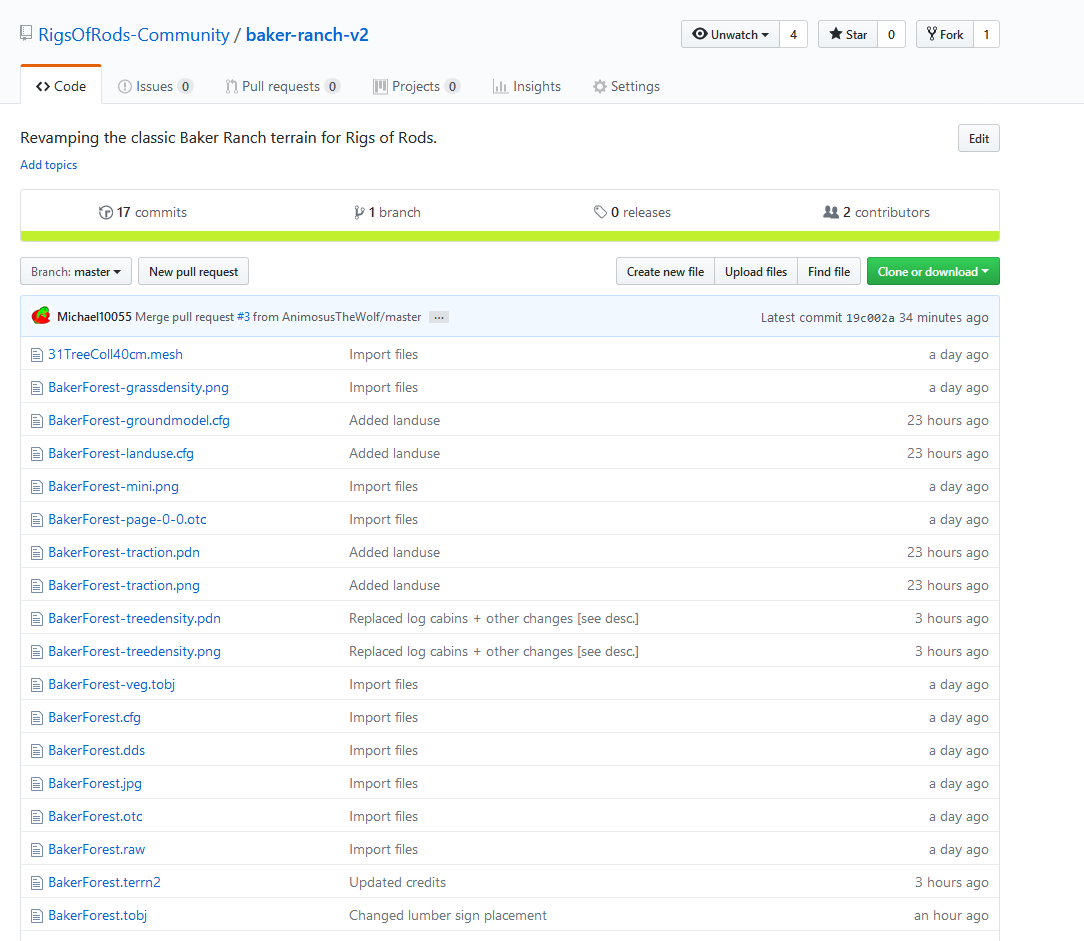This screenshot has width=1084, height=941.
Task: Star this repository
Action: coord(848,34)
